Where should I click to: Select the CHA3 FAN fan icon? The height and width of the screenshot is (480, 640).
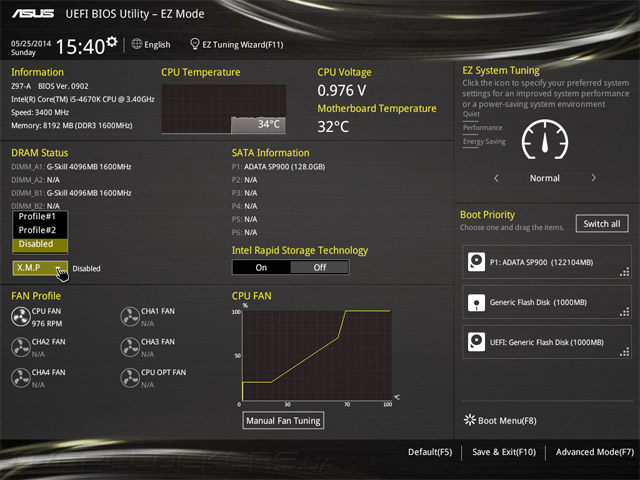130,347
